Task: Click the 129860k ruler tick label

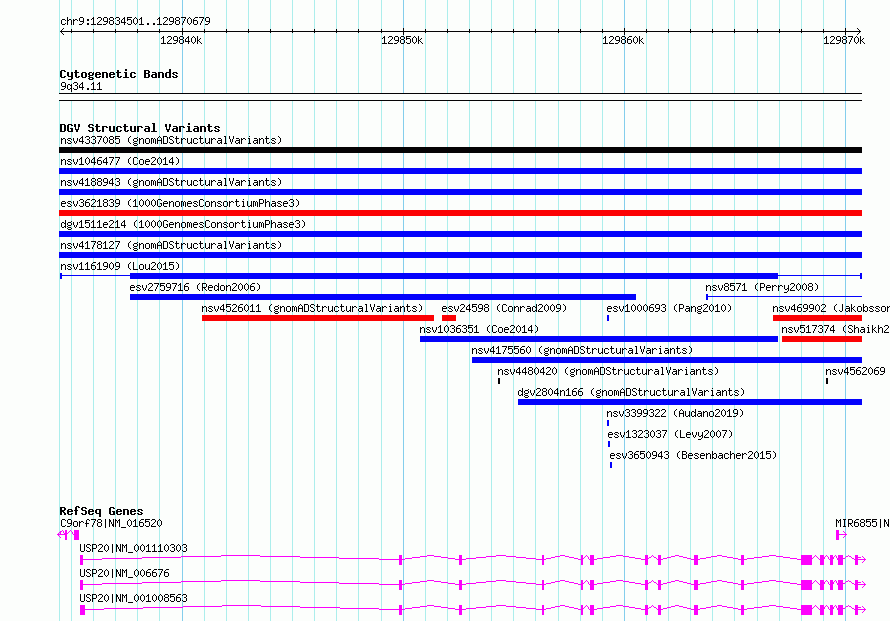Action: tap(623, 40)
